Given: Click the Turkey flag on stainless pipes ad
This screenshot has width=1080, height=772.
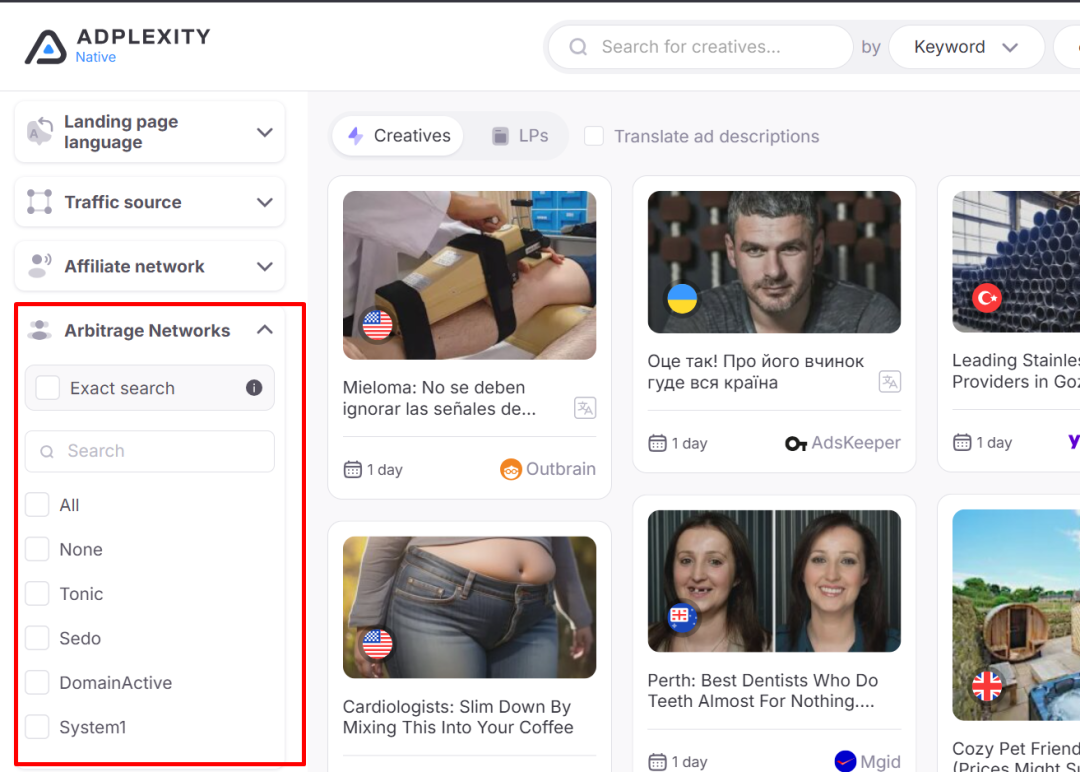Looking at the screenshot, I should pyautogui.click(x=987, y=298).
